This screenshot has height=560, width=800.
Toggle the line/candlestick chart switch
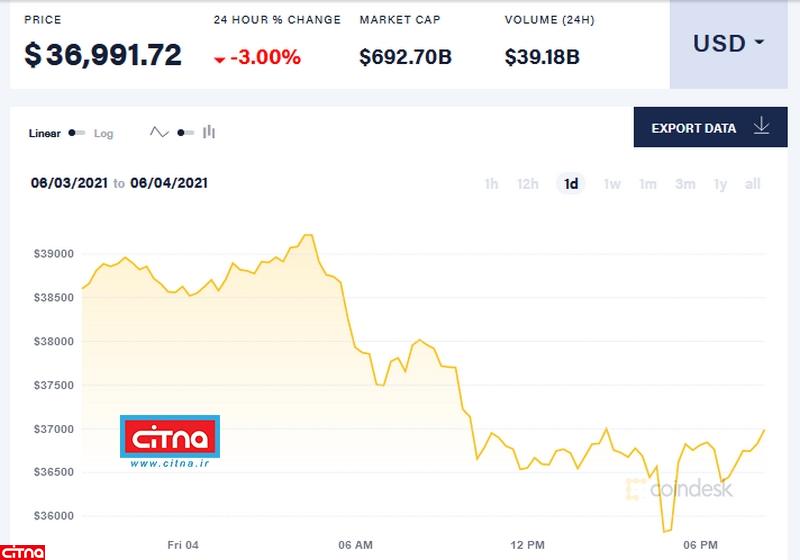pos(185,132)
